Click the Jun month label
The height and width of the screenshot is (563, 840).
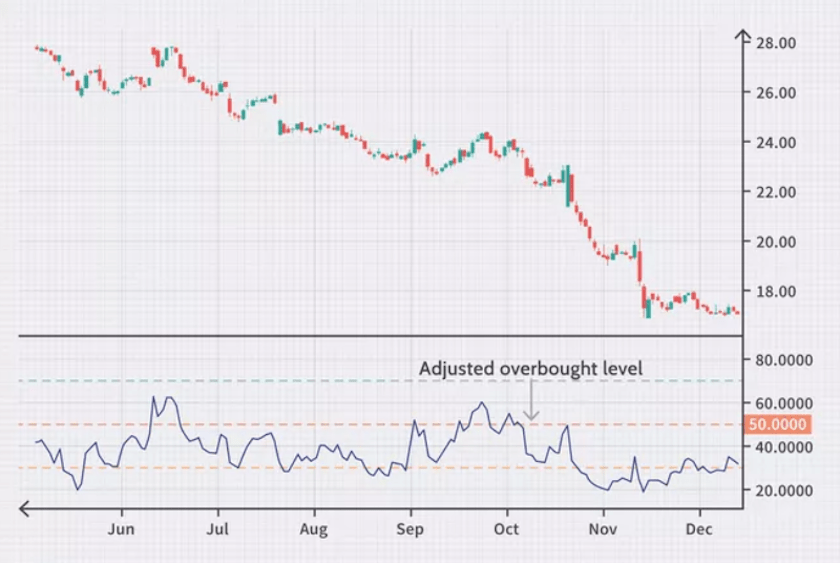(121, 529)
